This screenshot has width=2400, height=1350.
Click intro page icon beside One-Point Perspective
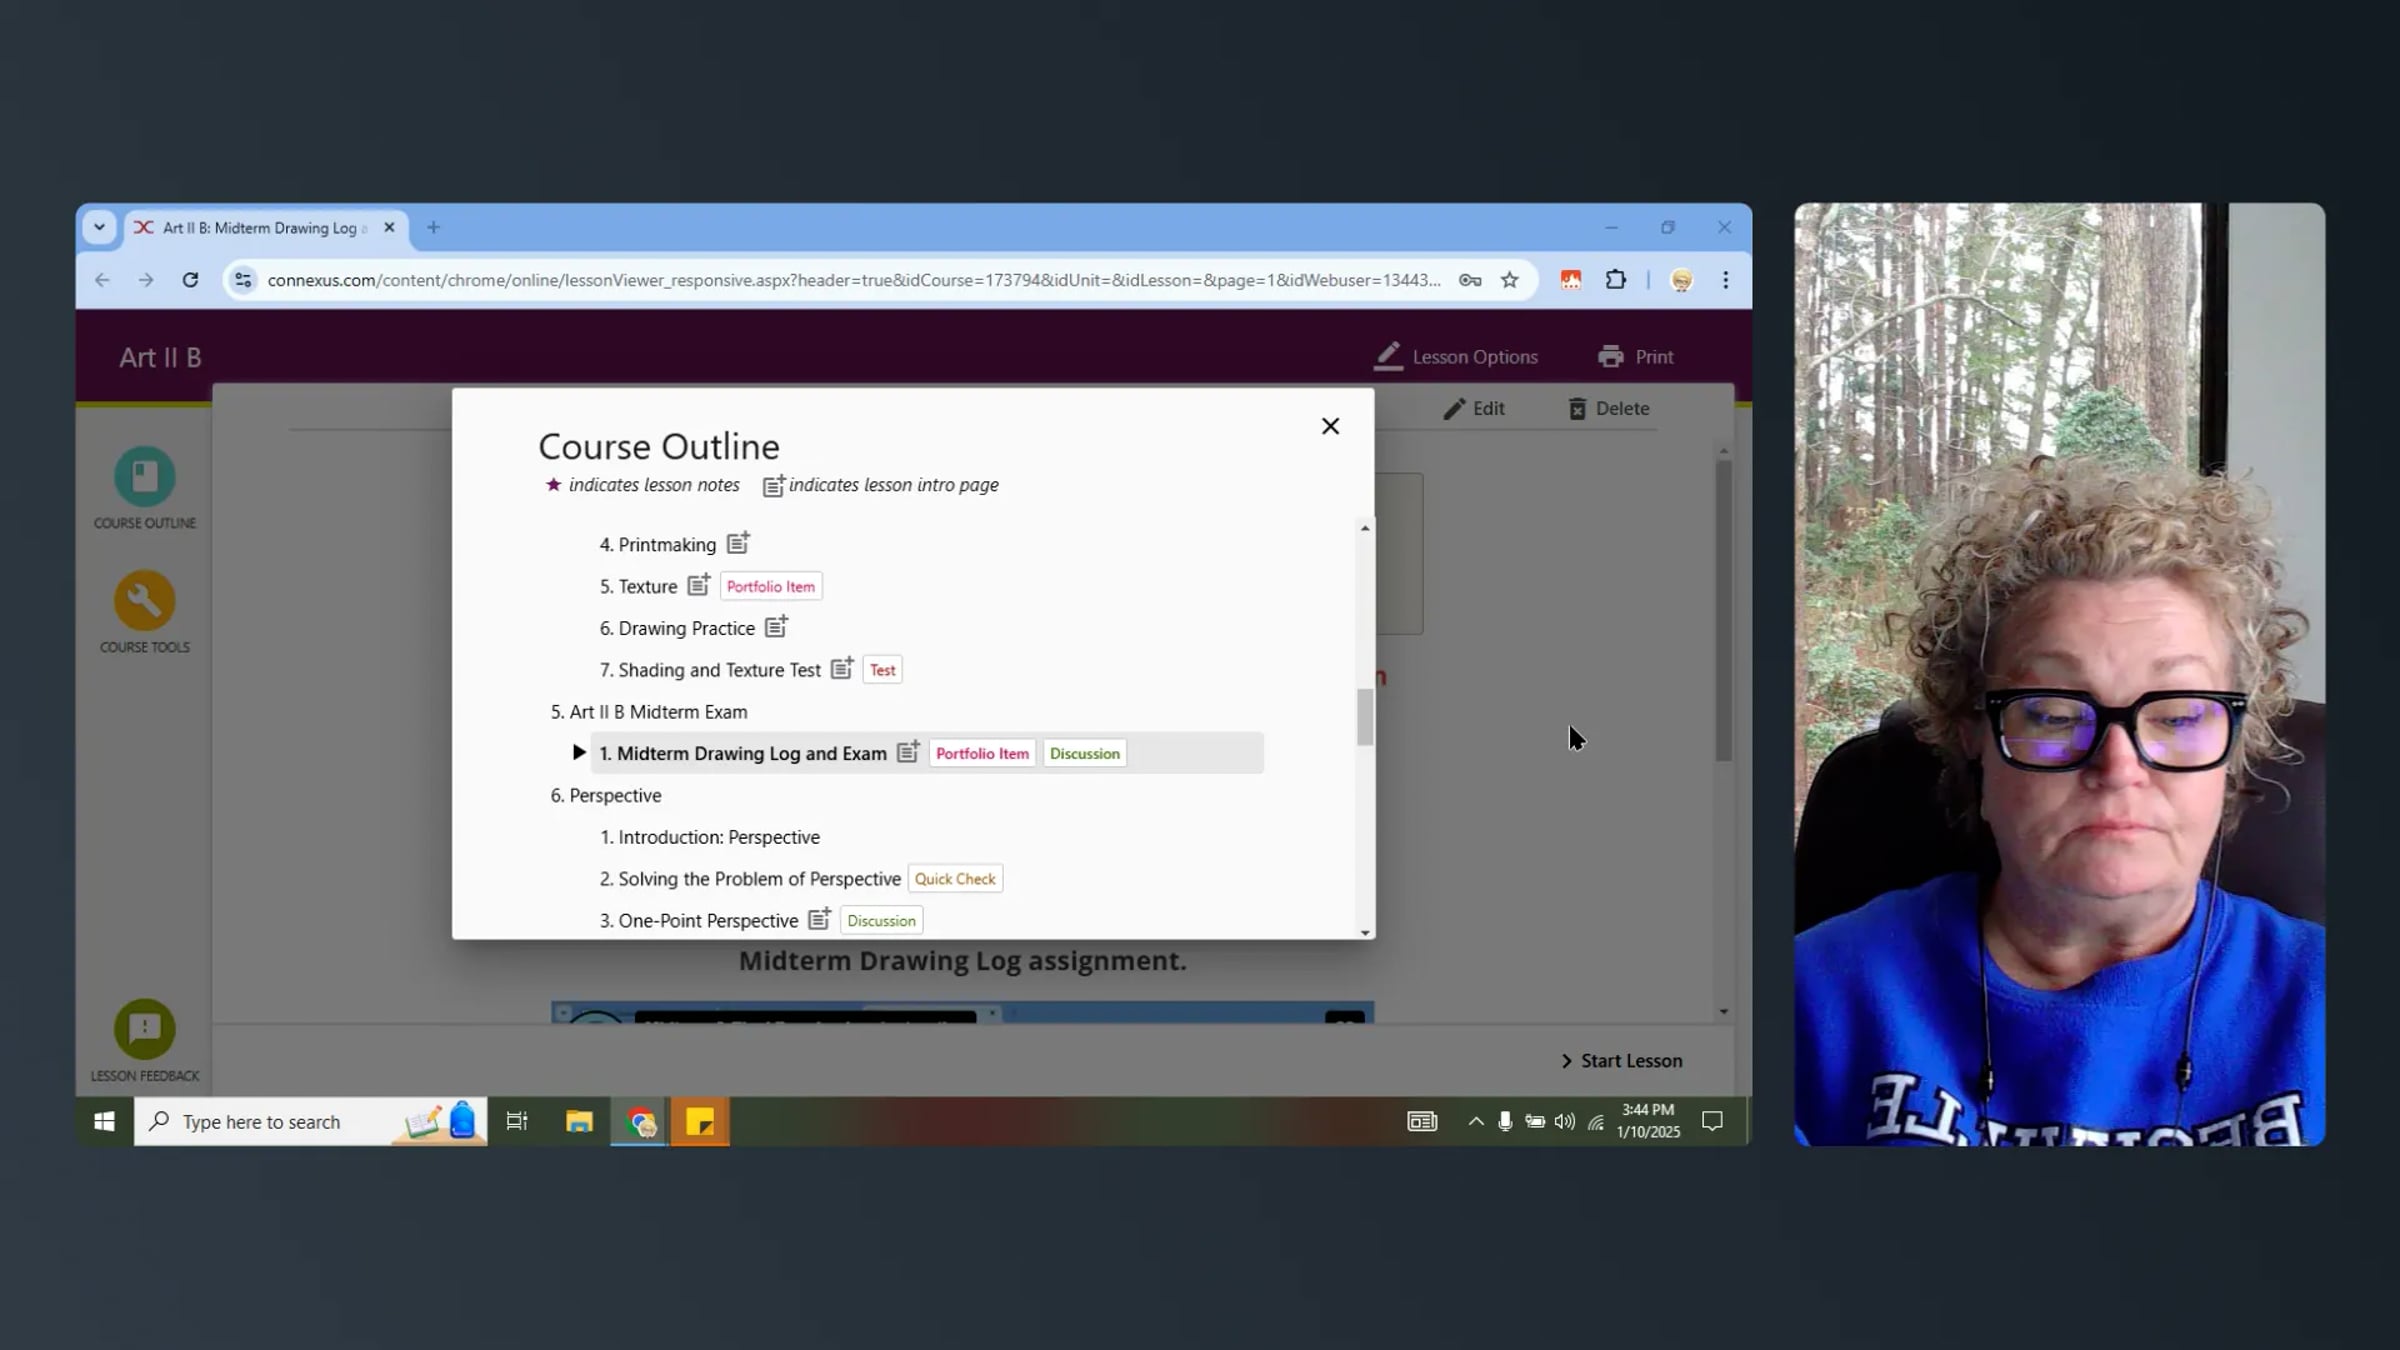point(820,919)
